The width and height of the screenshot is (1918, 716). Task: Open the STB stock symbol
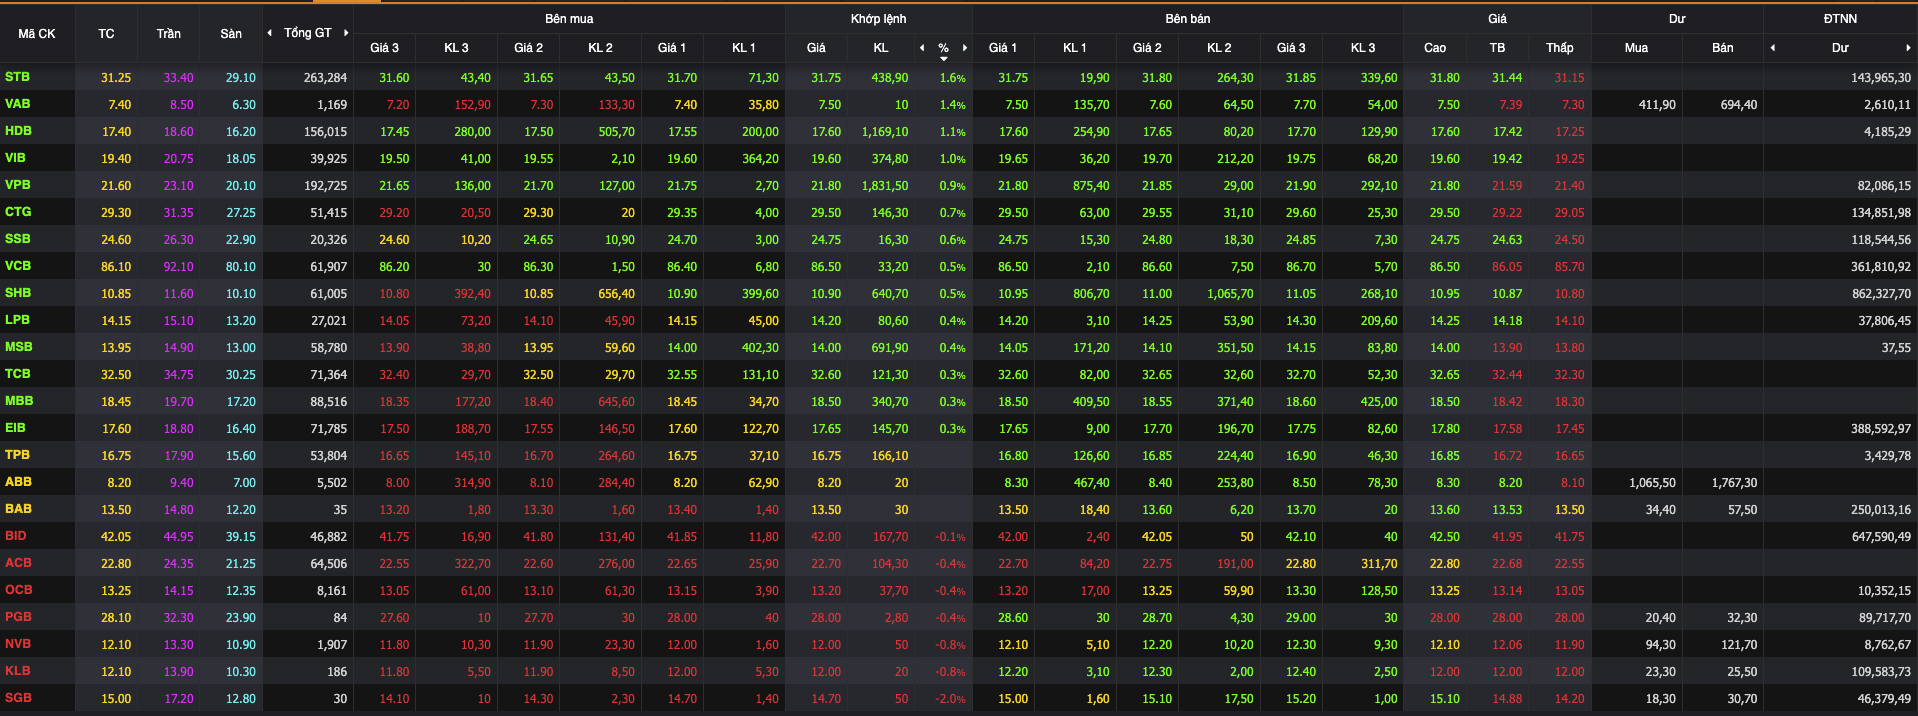coord(17,77)
